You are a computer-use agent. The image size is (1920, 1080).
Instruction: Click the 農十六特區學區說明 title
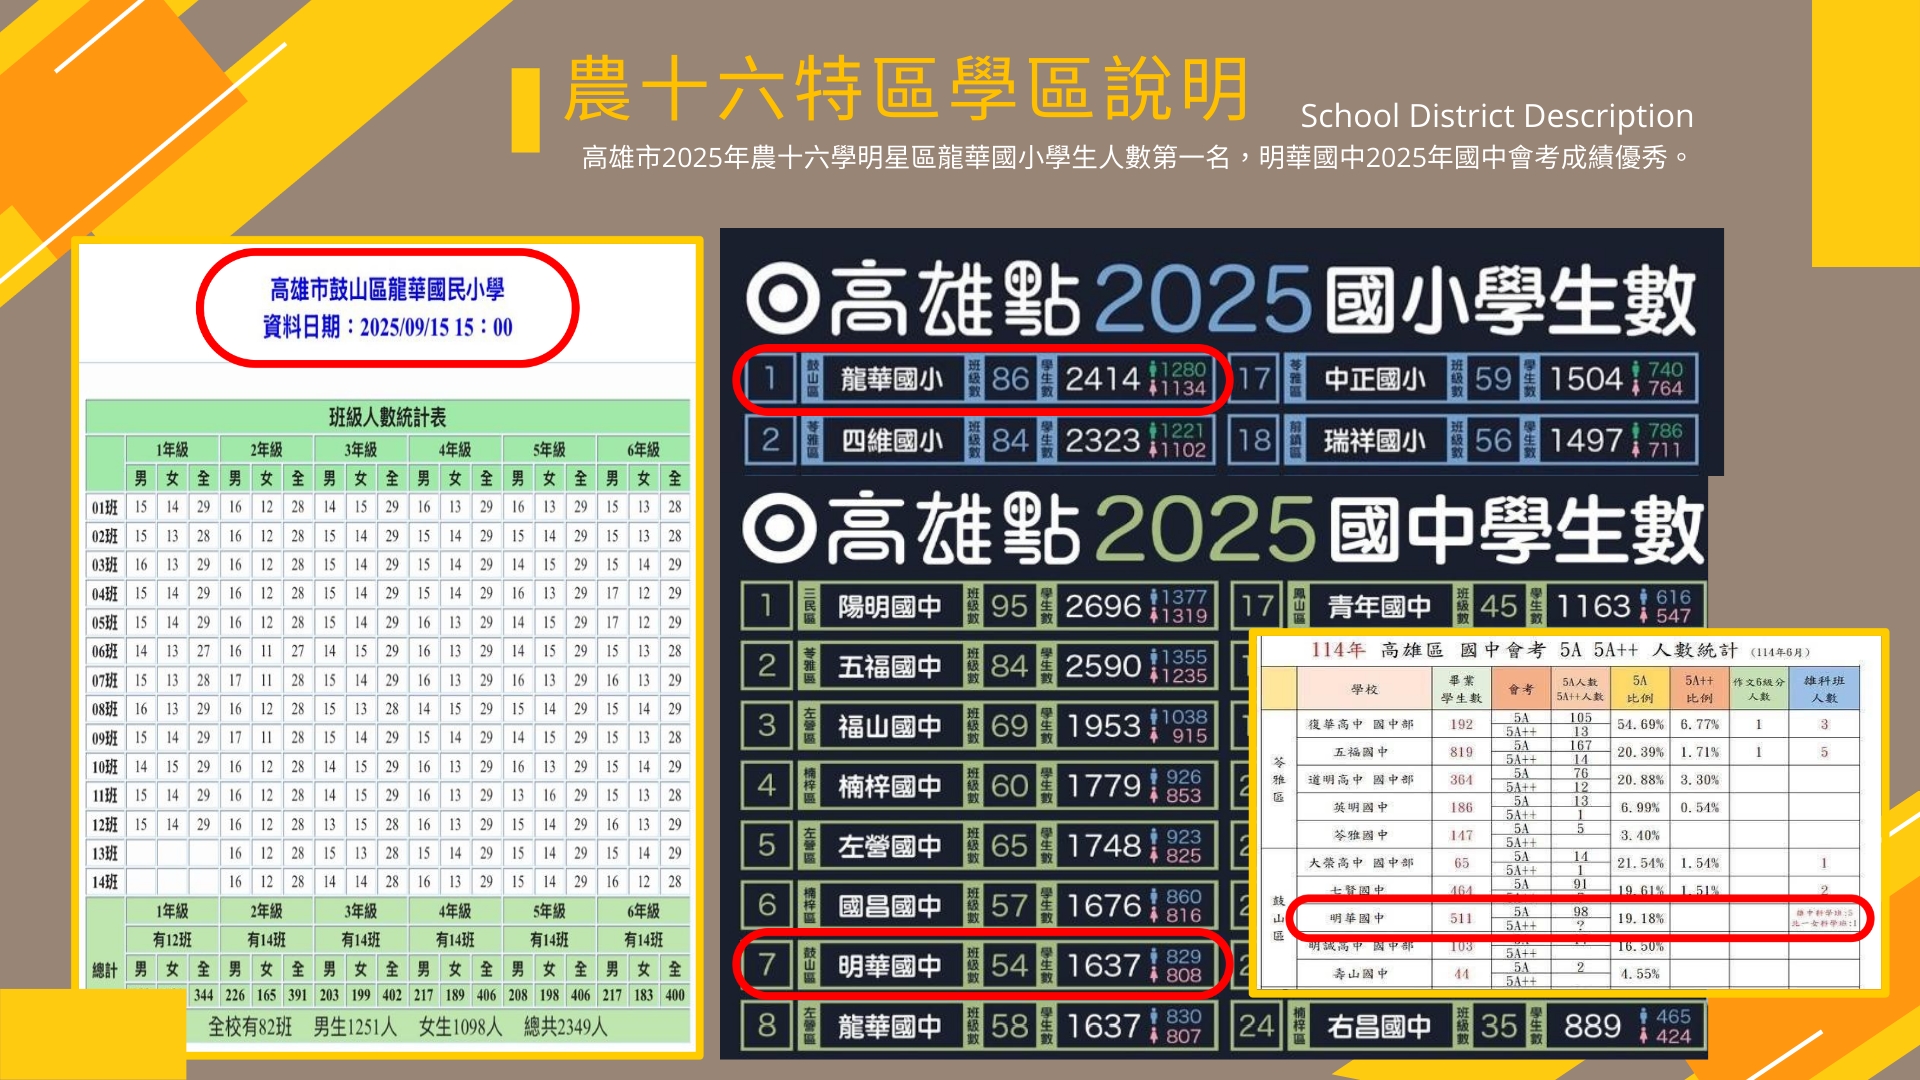click(x=905, y=88)
